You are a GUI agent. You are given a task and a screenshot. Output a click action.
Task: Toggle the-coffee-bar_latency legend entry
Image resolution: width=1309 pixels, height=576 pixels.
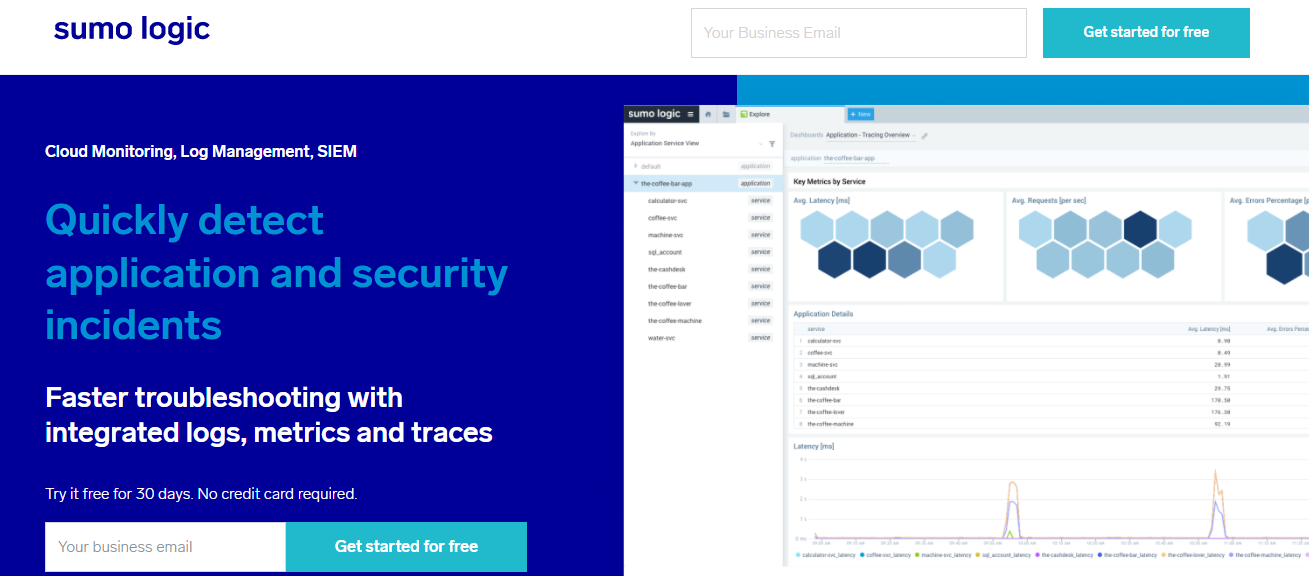click(x=1128, y=555)
